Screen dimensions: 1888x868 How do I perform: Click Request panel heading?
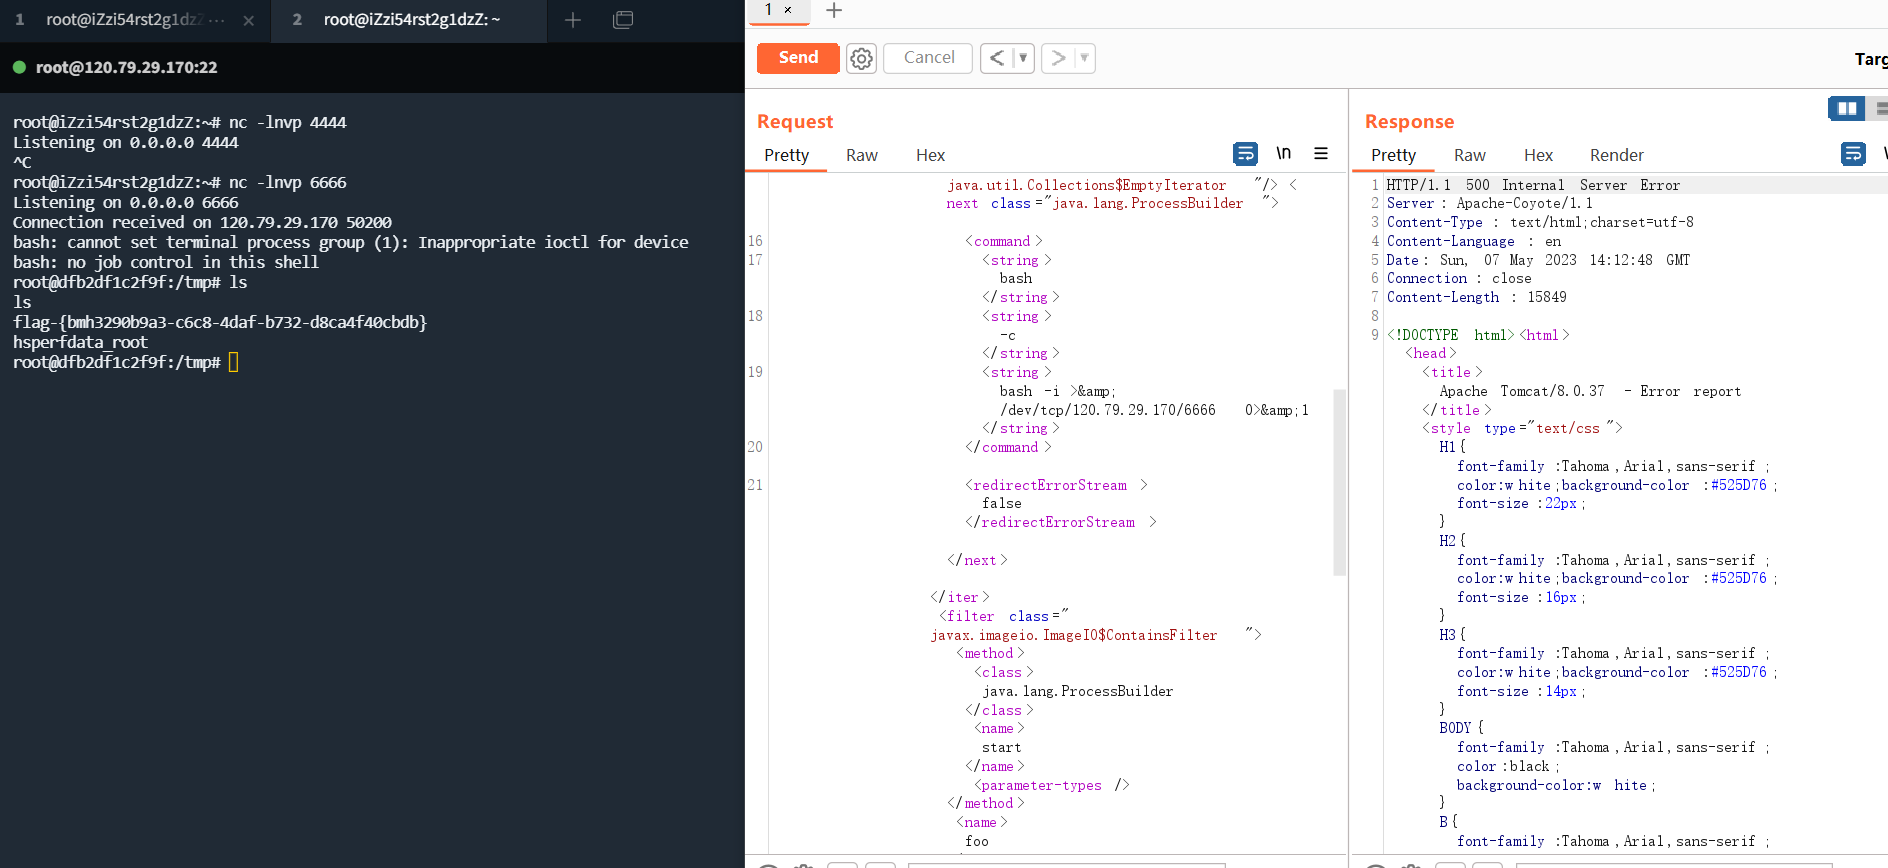pyautogui.click(x=795, y=121)
